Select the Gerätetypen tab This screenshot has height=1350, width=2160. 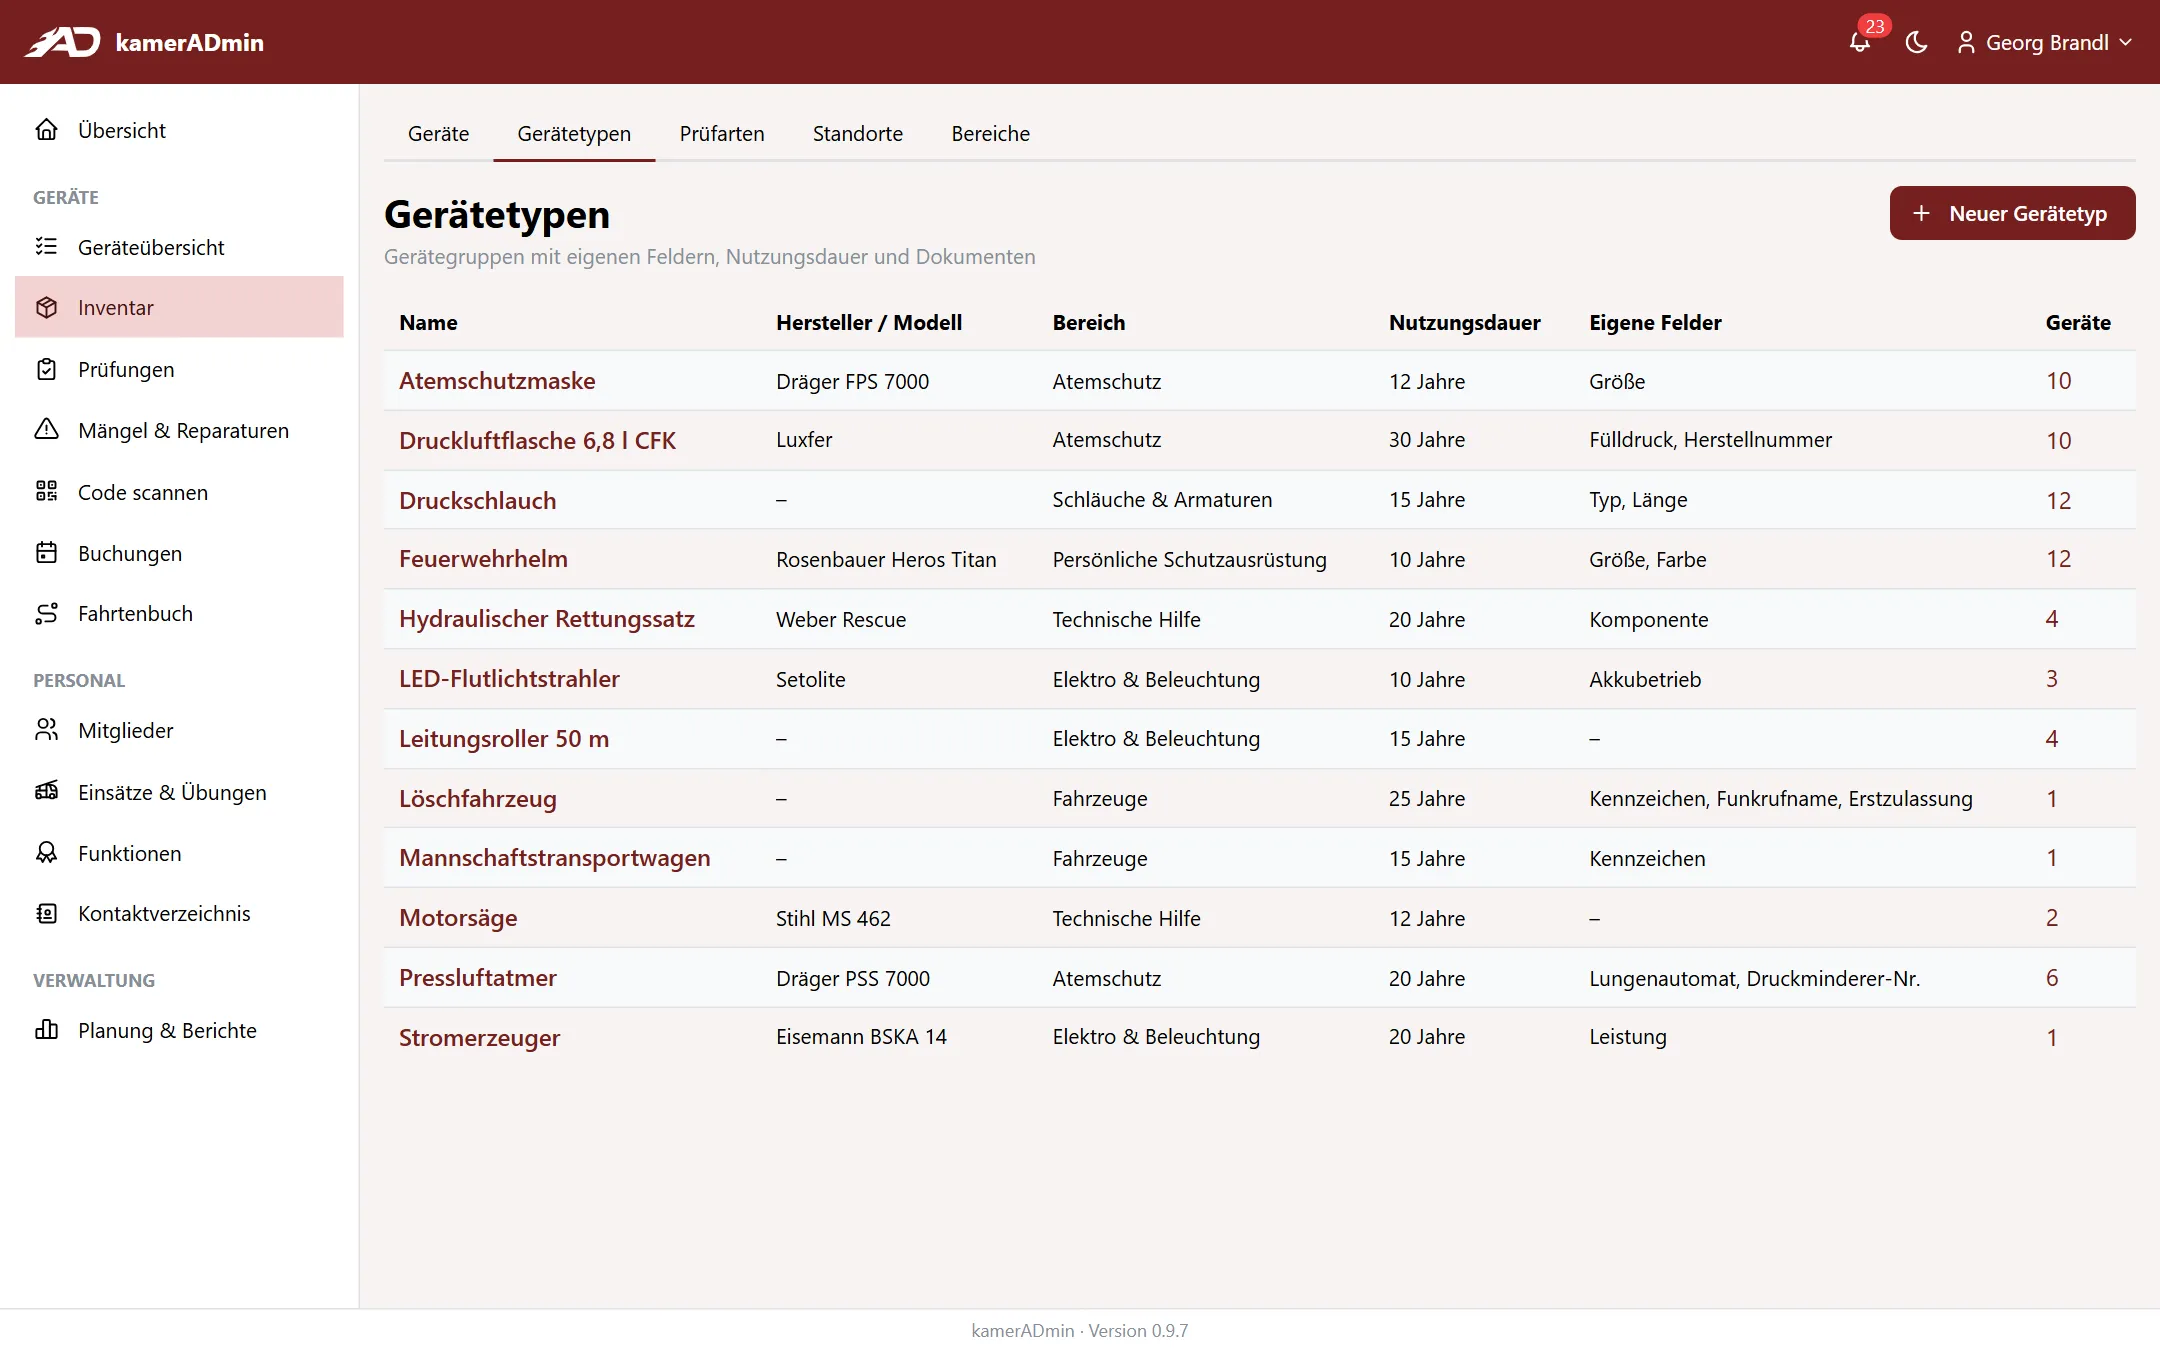coord(574,133)
